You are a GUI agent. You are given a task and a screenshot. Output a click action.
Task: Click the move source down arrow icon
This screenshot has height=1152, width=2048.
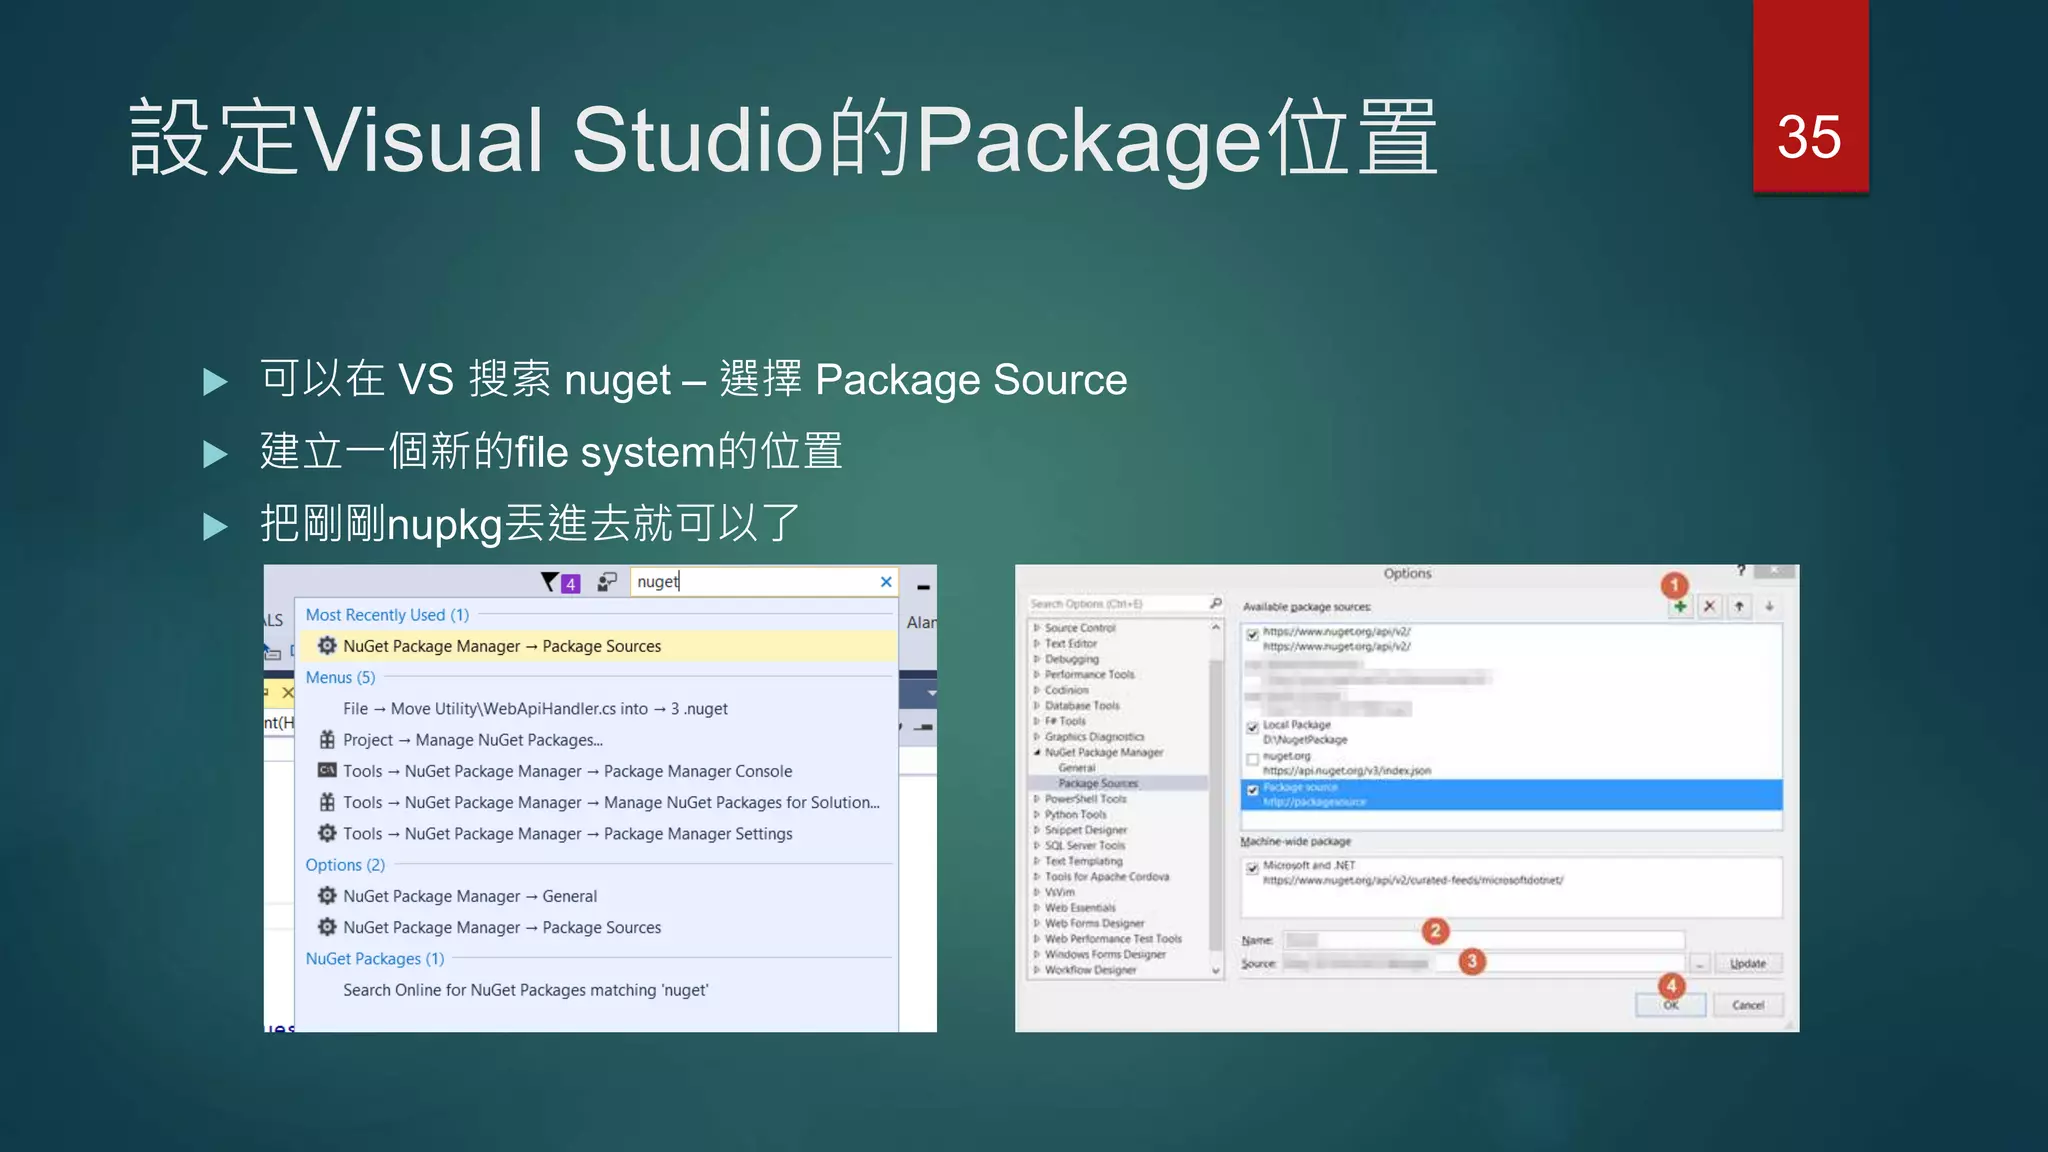coord(1769,606)
